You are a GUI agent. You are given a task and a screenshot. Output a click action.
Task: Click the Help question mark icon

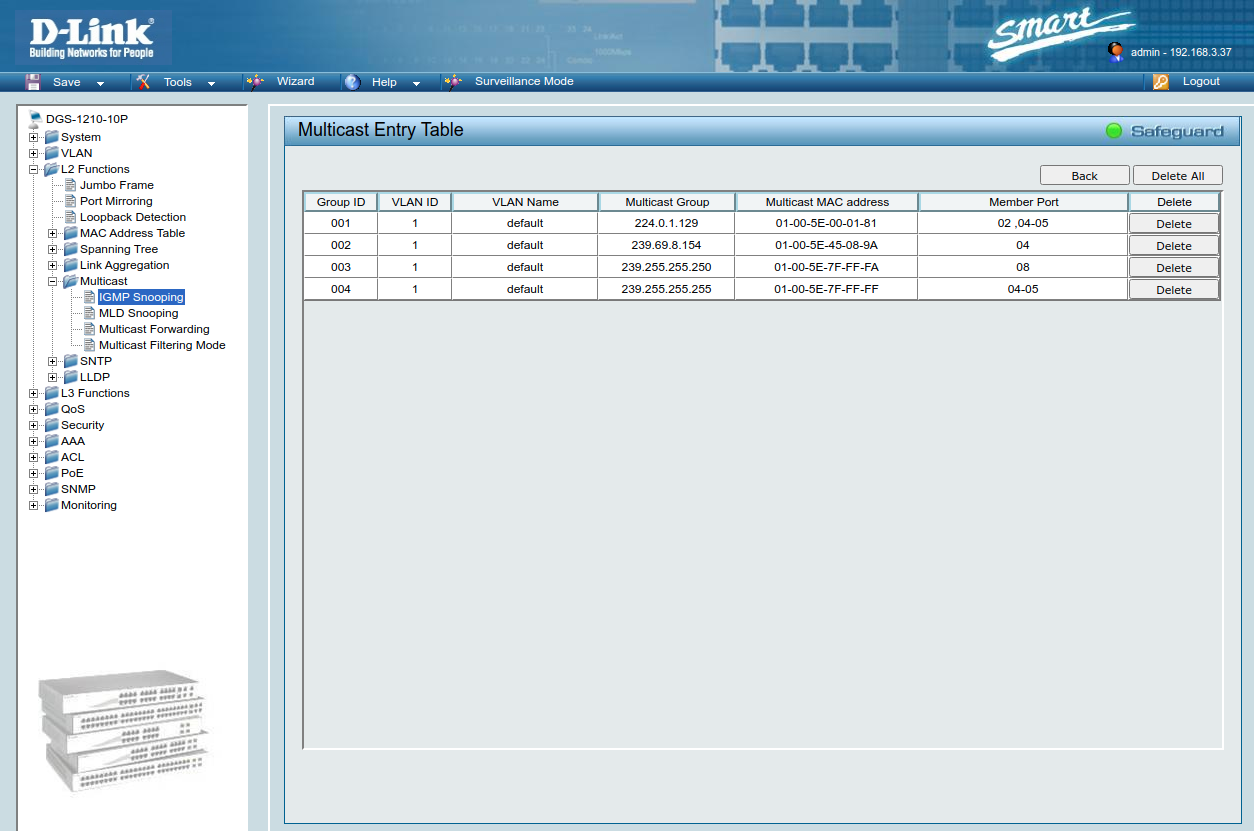[352, 82]
